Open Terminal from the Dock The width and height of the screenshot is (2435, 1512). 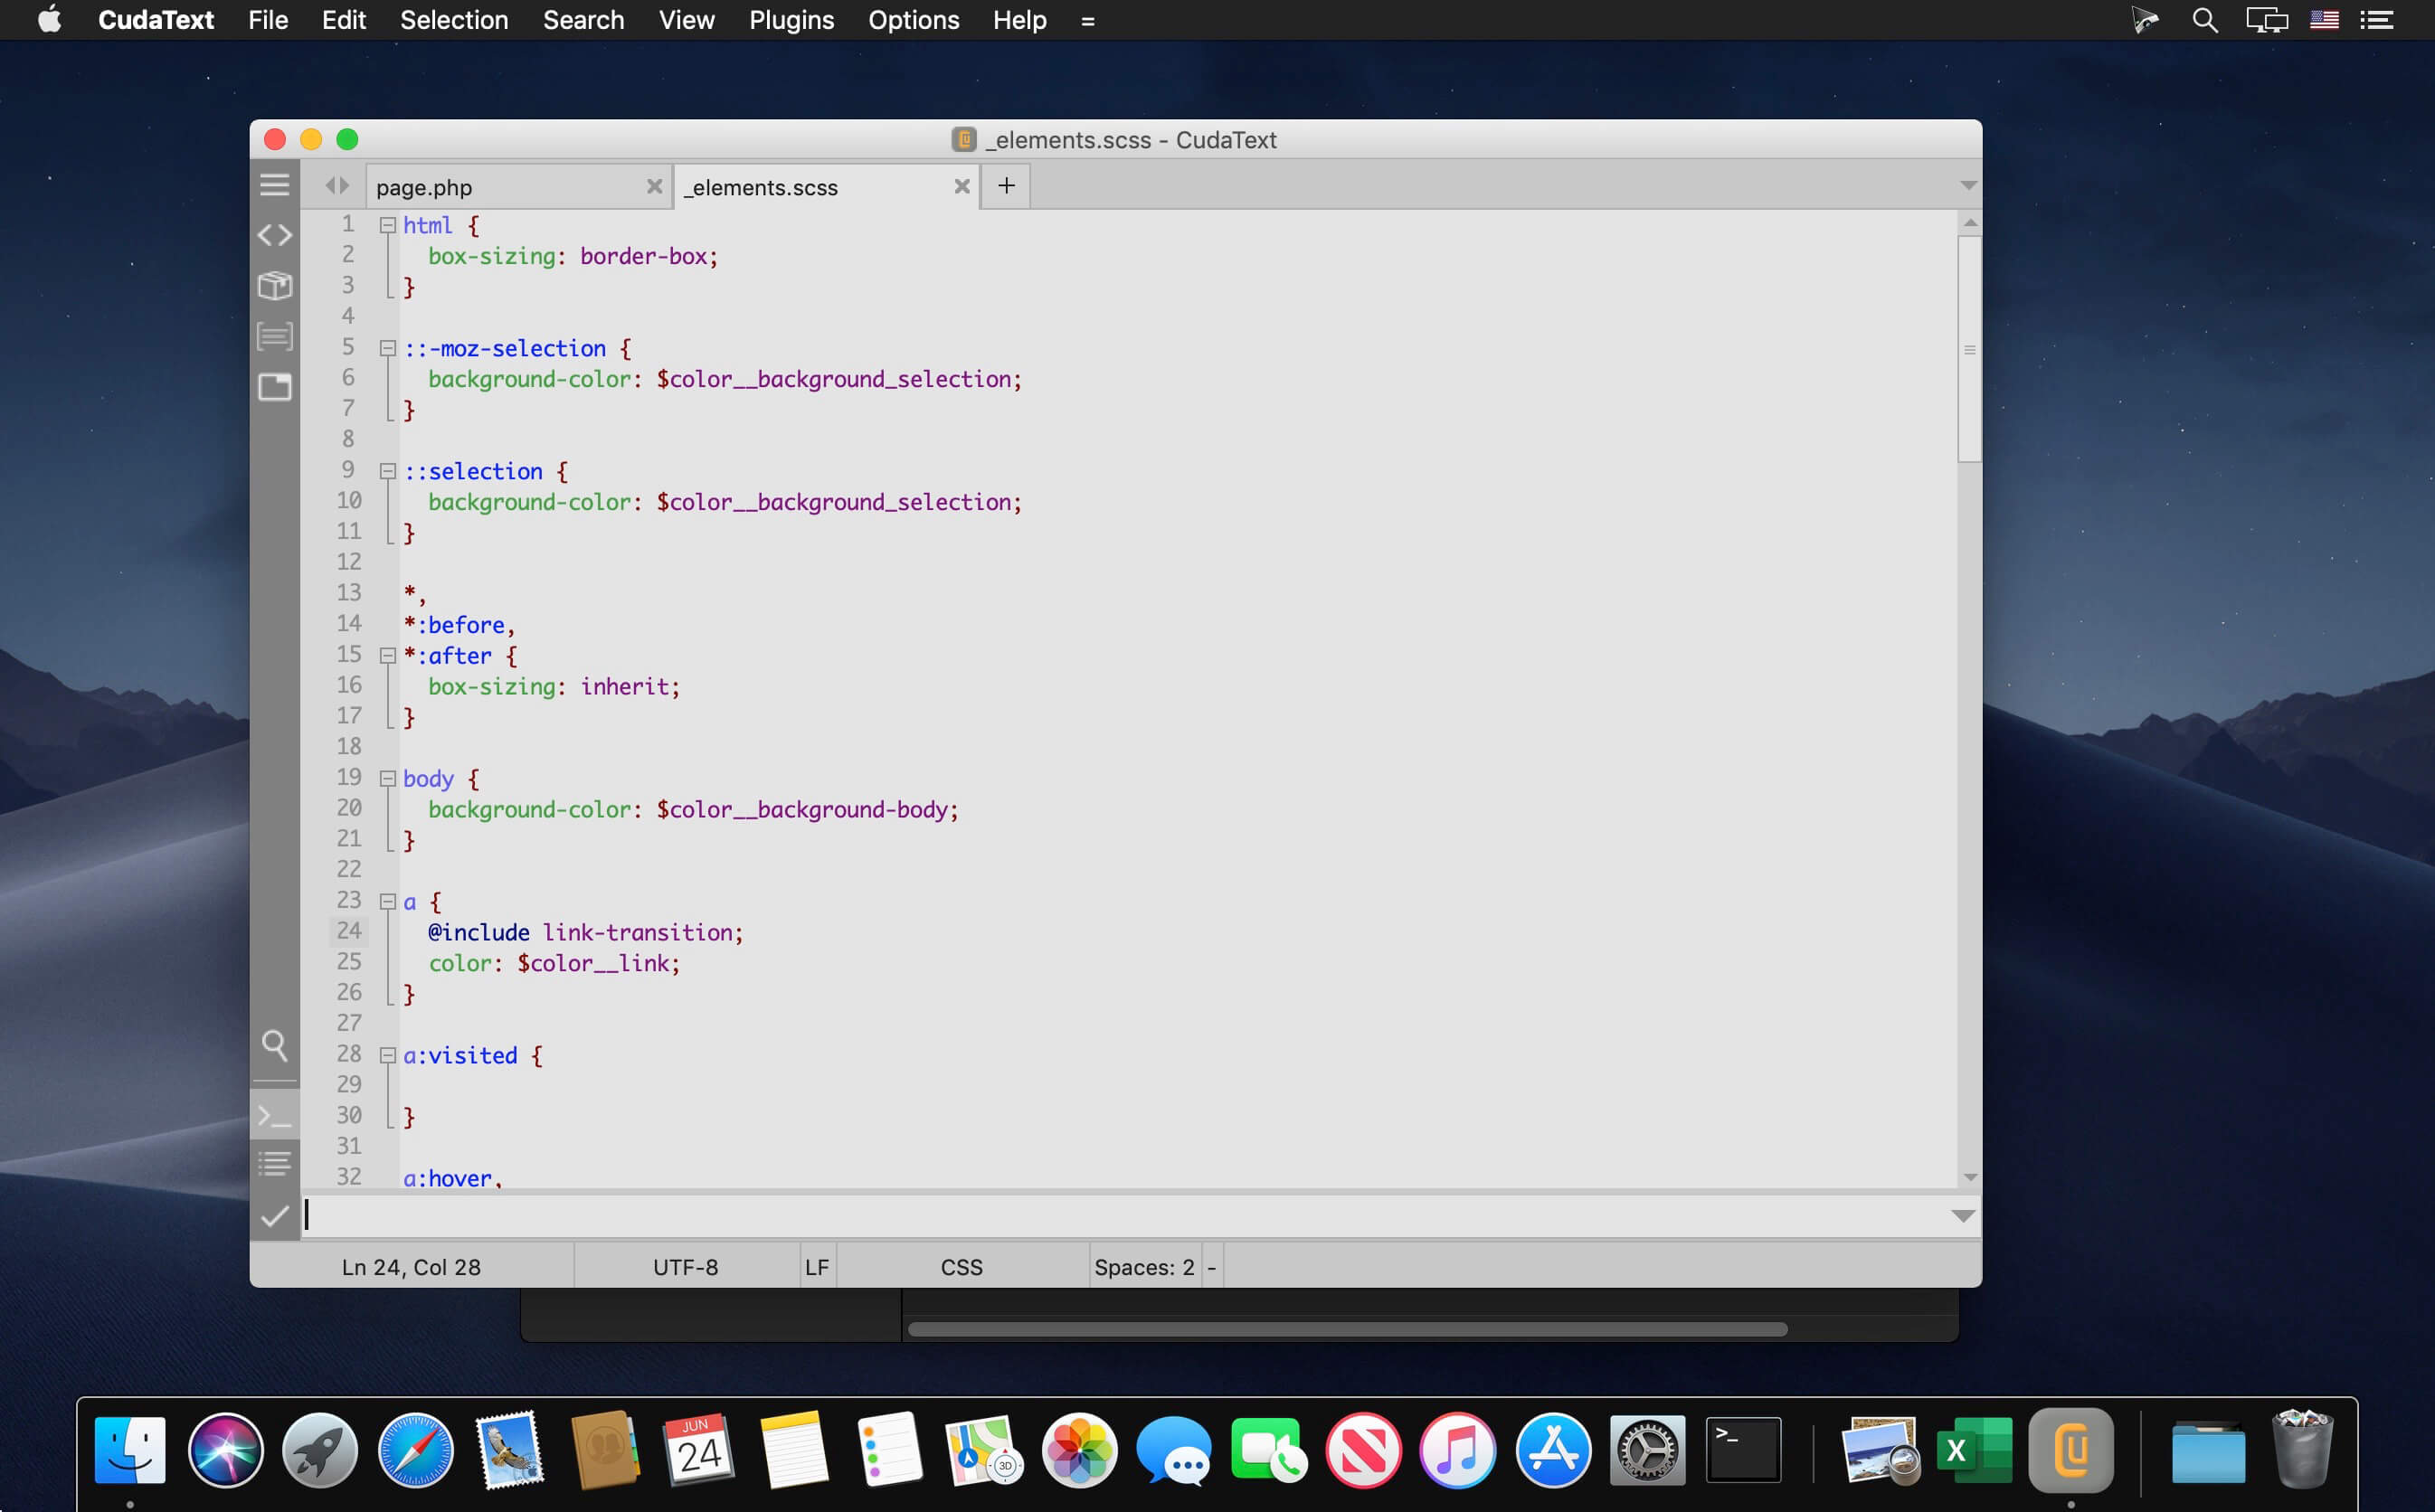pyautogui.click(x=1742, y=1451)
